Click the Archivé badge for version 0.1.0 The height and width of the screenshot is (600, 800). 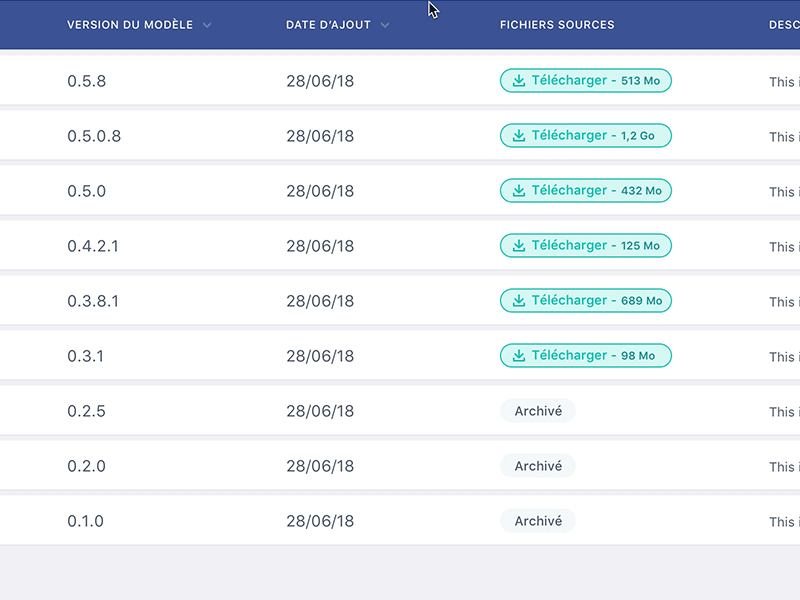click(537, 520)
